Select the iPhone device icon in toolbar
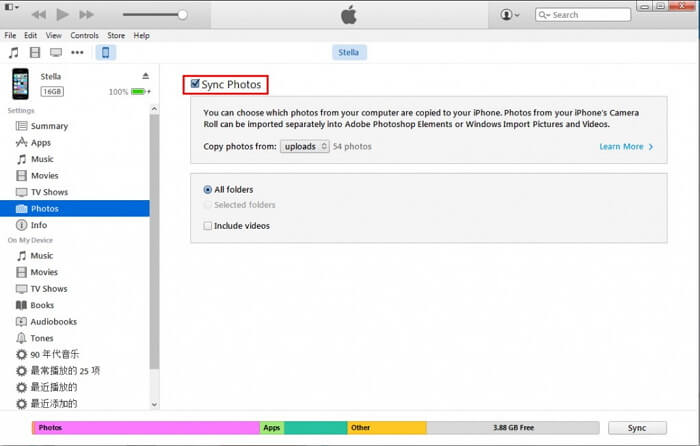The image size is (700, 446). [x=106, y=53]
